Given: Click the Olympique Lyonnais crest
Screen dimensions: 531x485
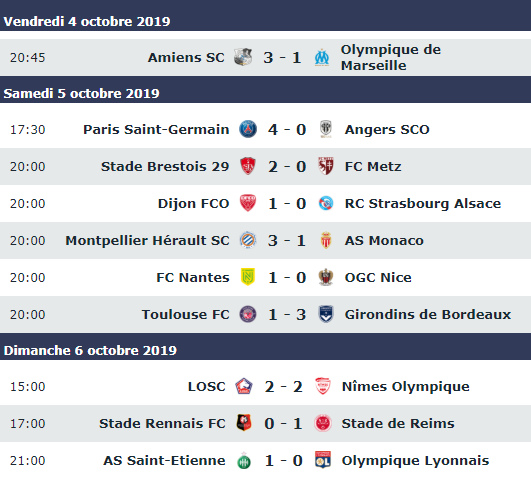Looking at the screenshot, I should [322, 460].
